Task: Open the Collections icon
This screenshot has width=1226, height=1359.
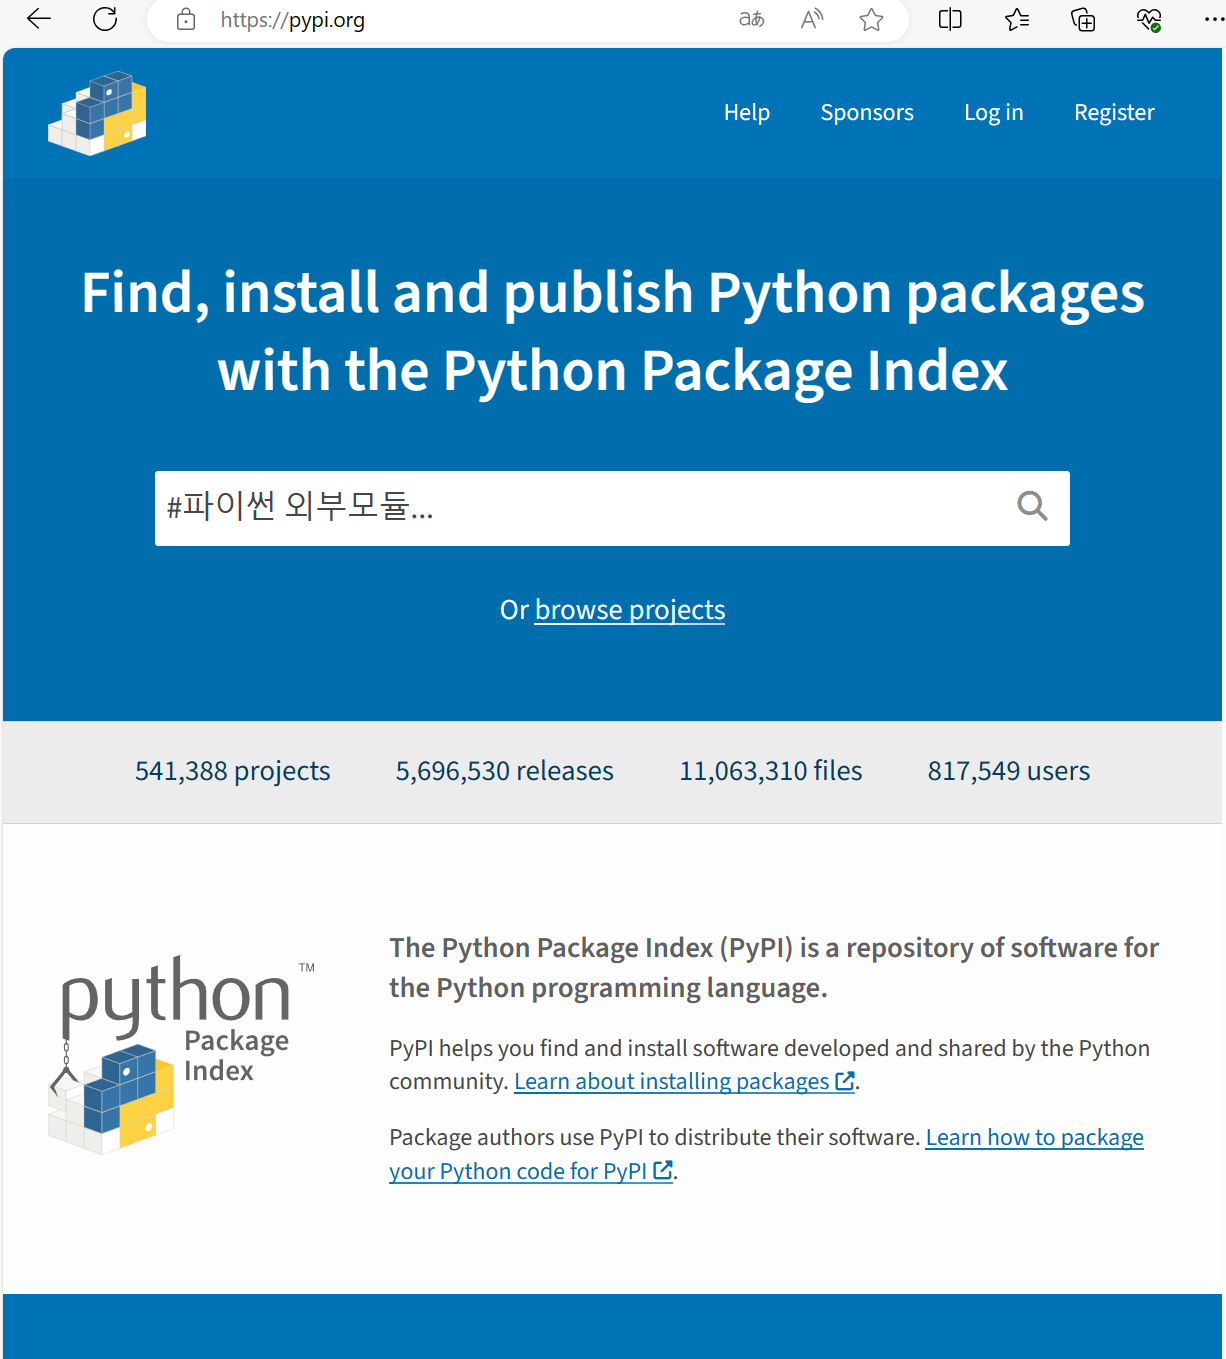Action: 1083,19
